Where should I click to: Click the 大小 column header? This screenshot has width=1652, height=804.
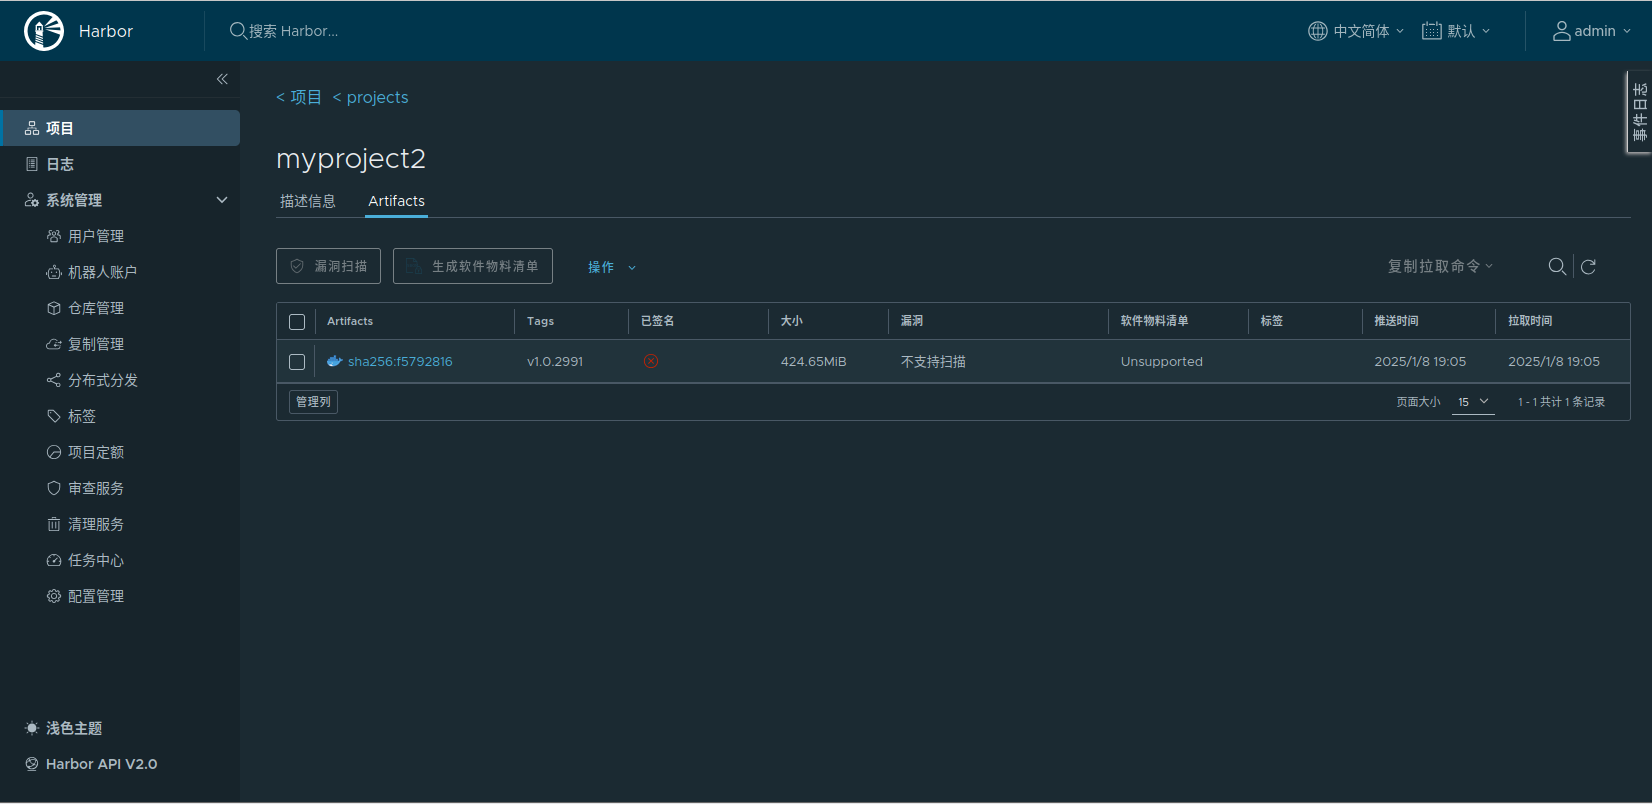[792, 321]
